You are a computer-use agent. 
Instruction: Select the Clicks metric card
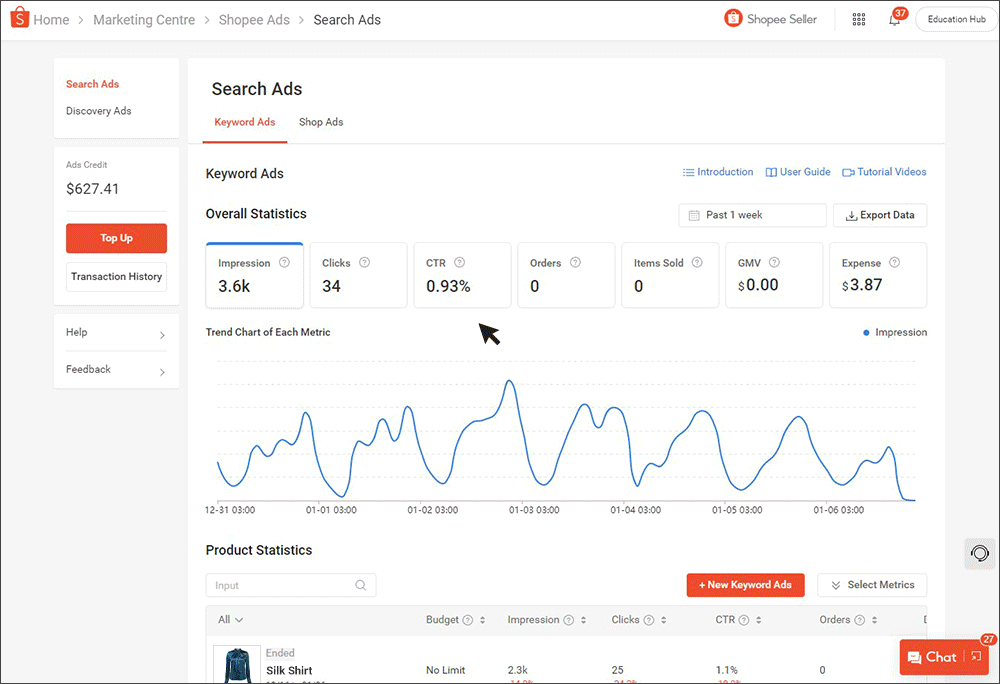[358, 275]
